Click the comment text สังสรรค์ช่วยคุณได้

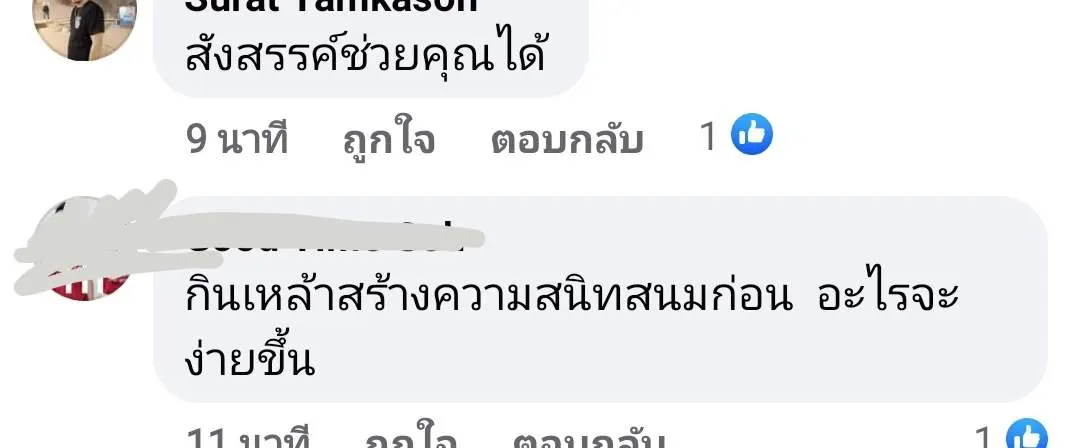[366, 52]
